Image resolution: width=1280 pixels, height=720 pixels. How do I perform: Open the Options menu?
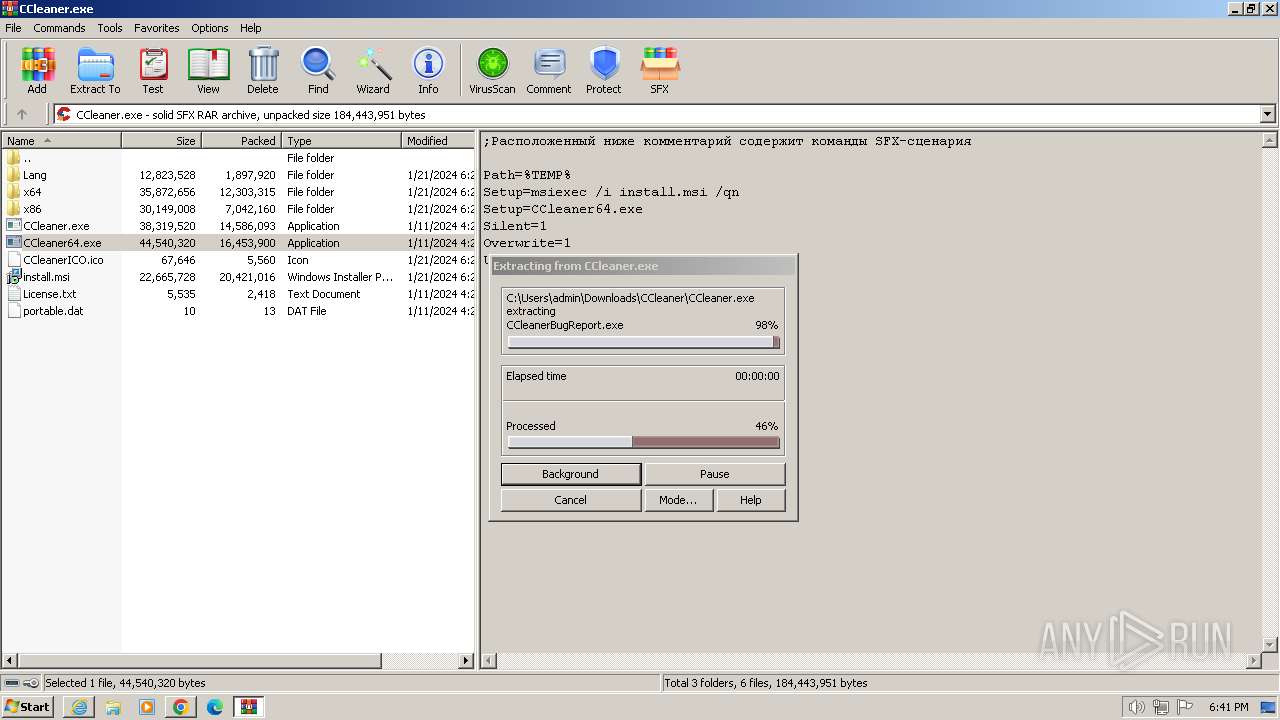[210, 28]
